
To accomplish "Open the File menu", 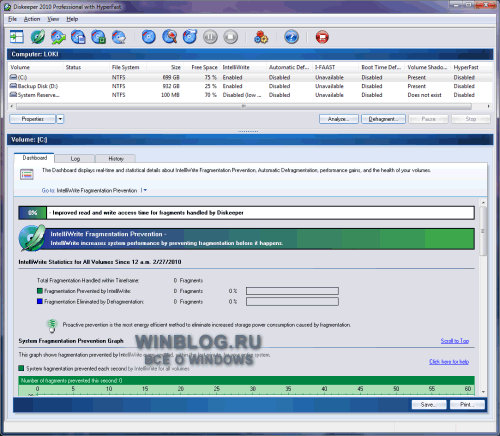I will (12, 19).
